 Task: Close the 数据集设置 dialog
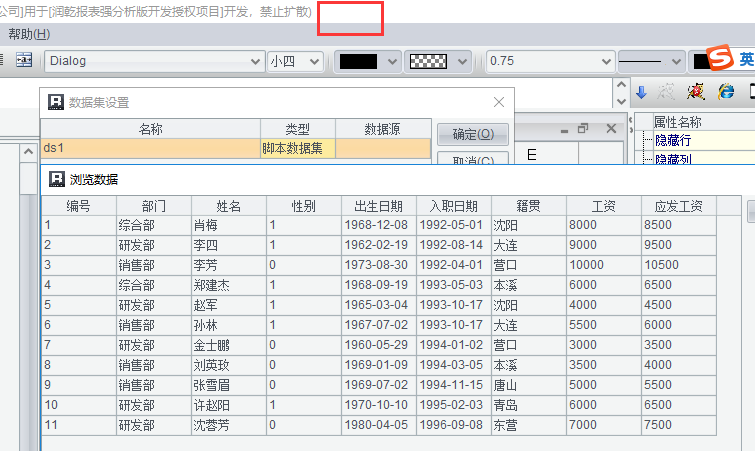[x=499, y=102]
